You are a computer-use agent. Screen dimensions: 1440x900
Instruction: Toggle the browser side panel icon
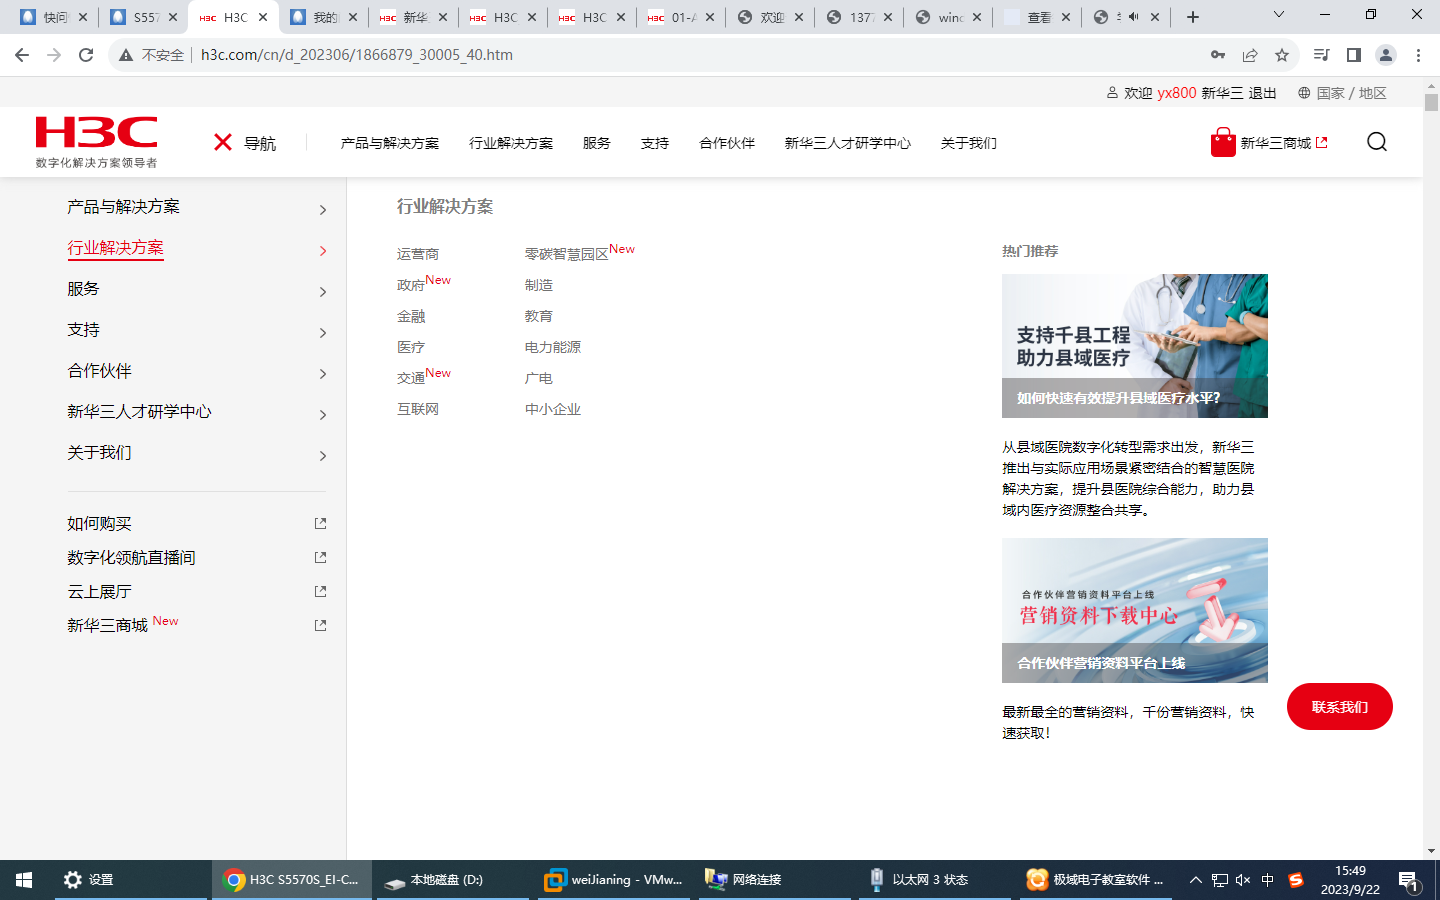click(1353, 55)
